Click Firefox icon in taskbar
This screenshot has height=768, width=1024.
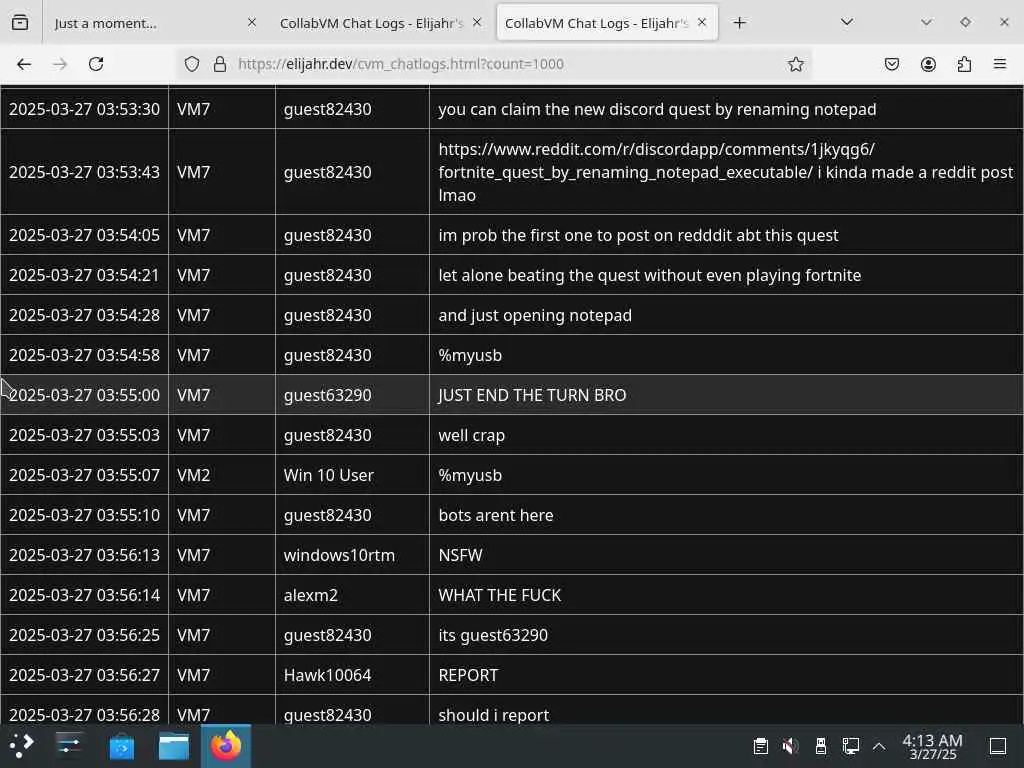pos(226,746)
